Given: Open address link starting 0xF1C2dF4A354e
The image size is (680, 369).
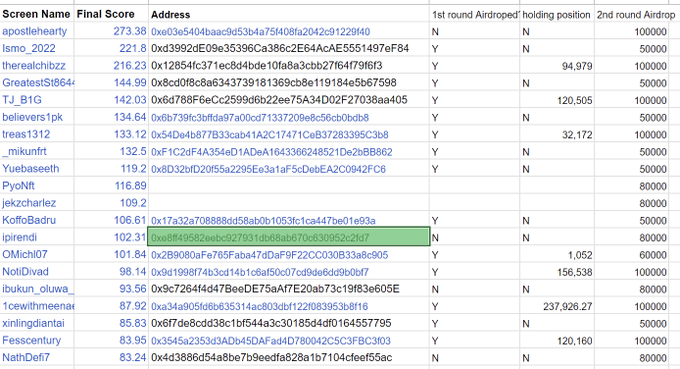Looking at the screenshot, I should pos(271,152).
